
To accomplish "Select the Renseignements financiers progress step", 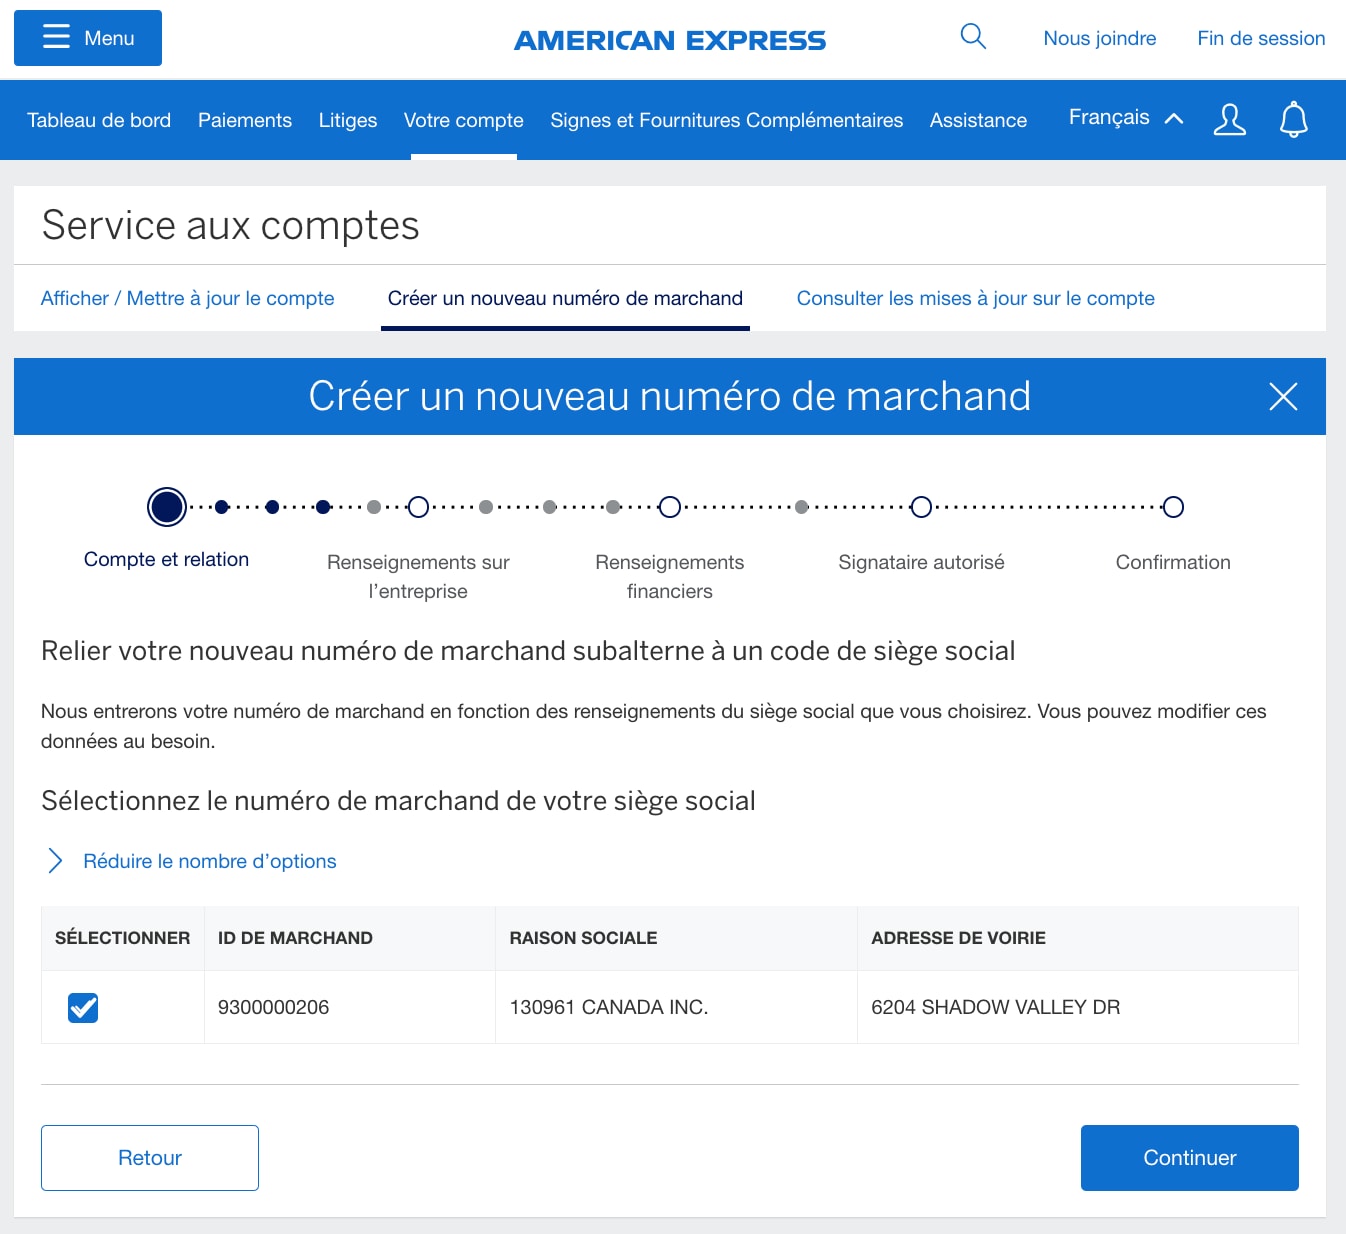I will coord(669,507).
